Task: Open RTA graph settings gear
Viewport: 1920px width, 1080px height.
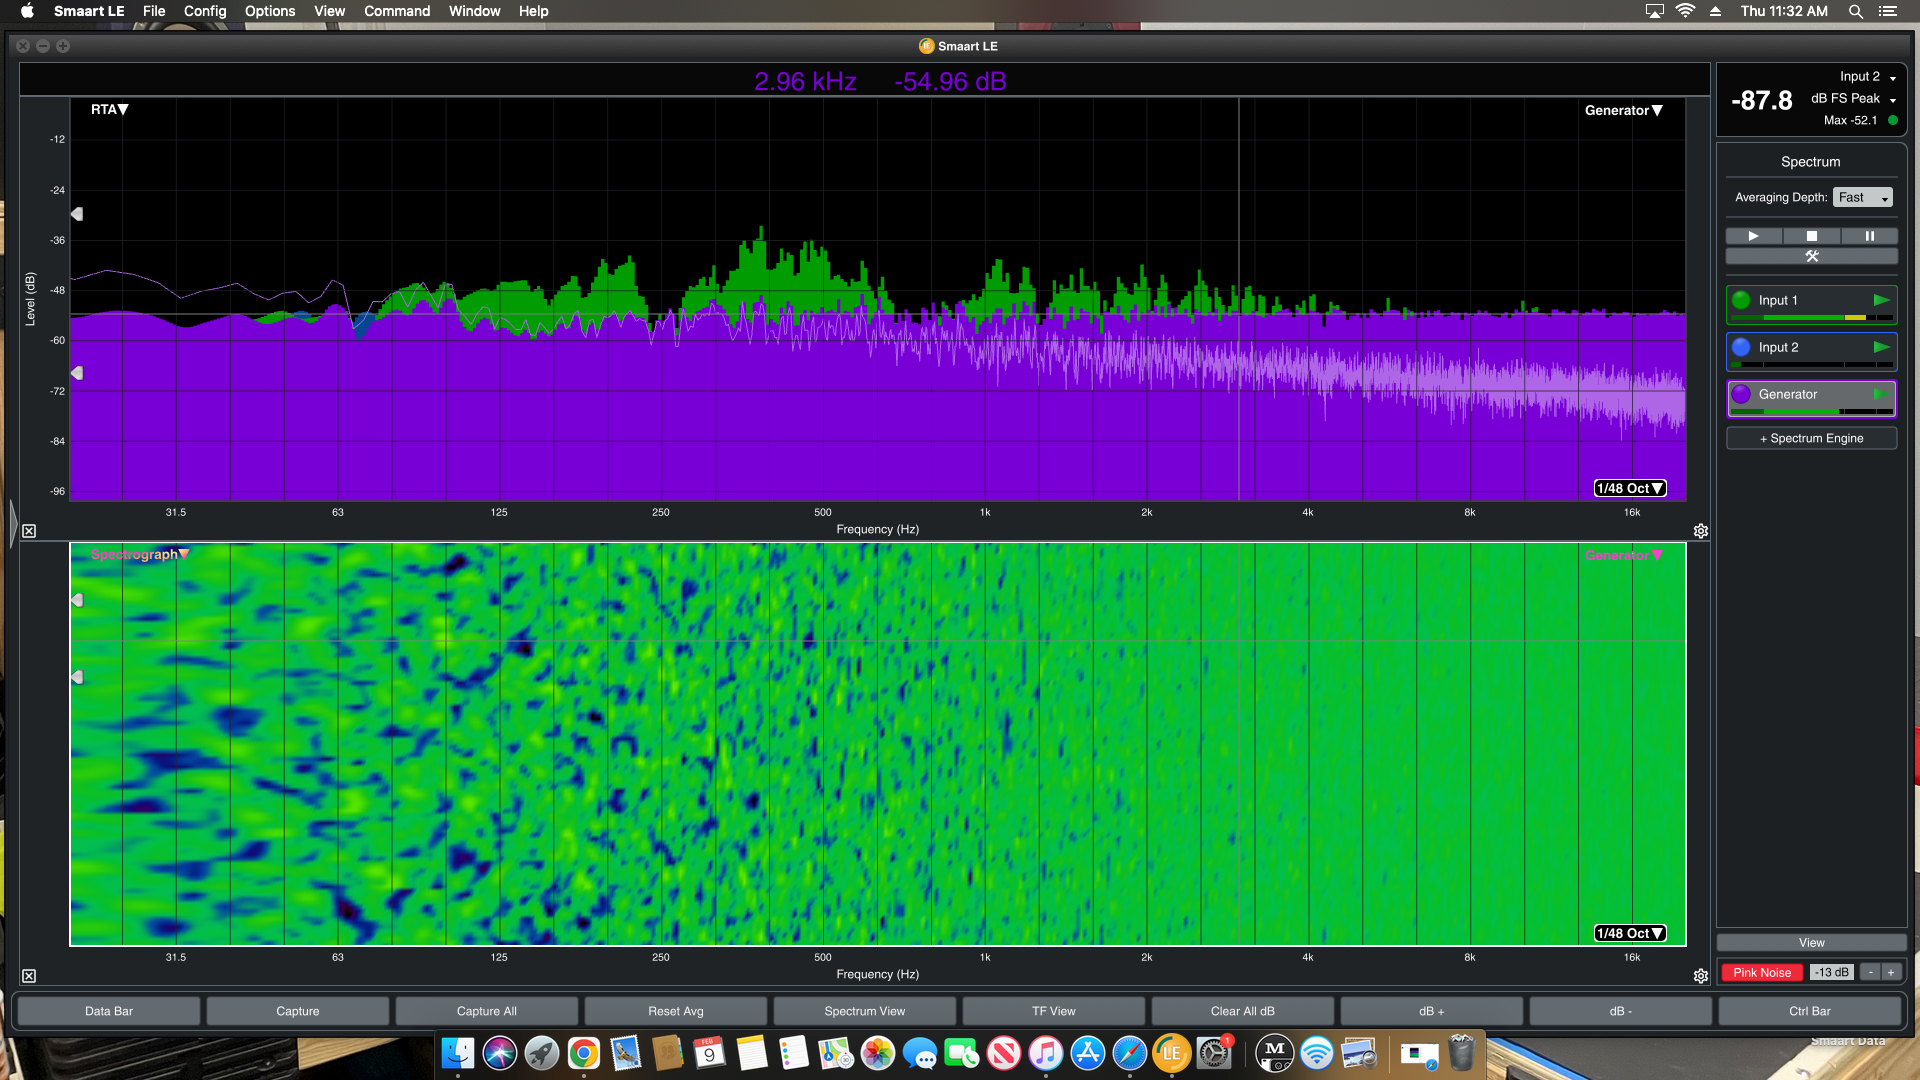Action: [x=1700, y=531]
